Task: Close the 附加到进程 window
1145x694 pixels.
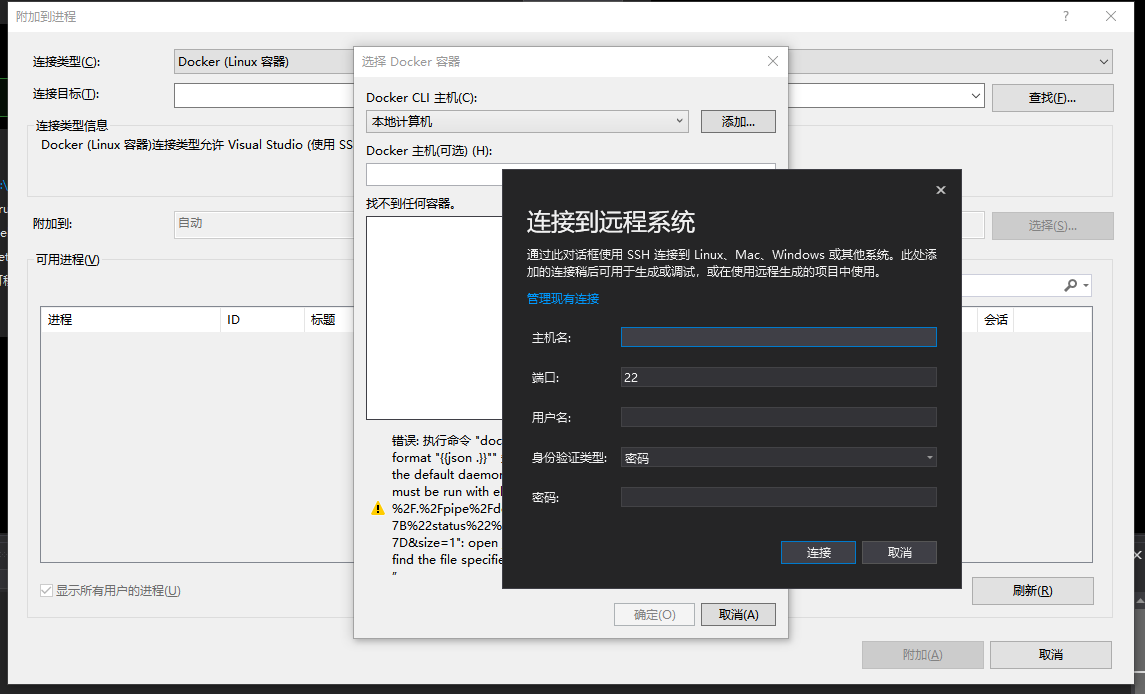Action: 1111,16
